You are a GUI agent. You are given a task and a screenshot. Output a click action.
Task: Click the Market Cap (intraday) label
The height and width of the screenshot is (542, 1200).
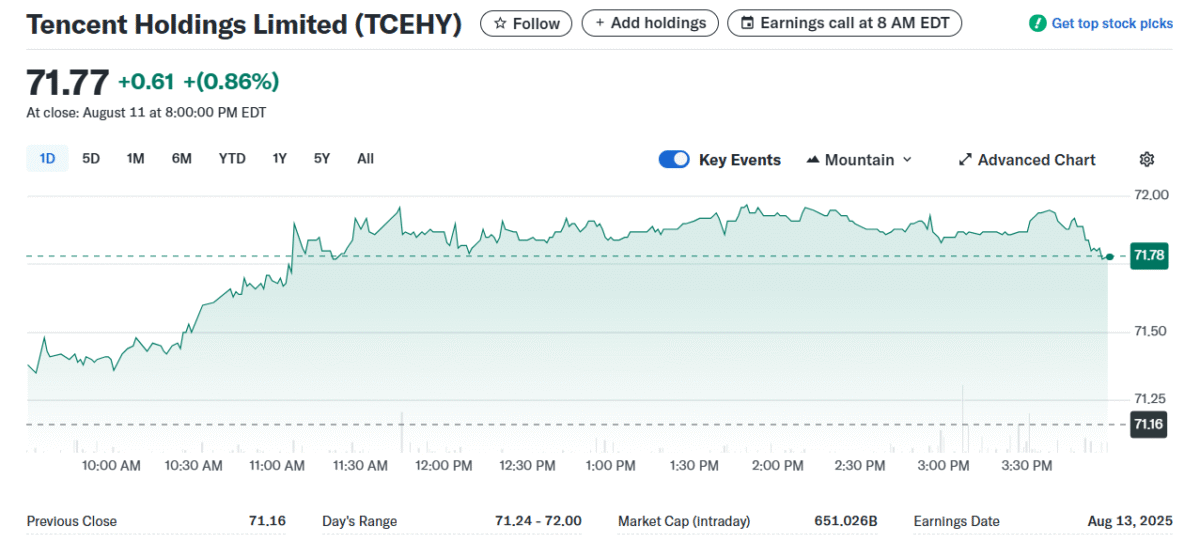[x=684, y=521]
